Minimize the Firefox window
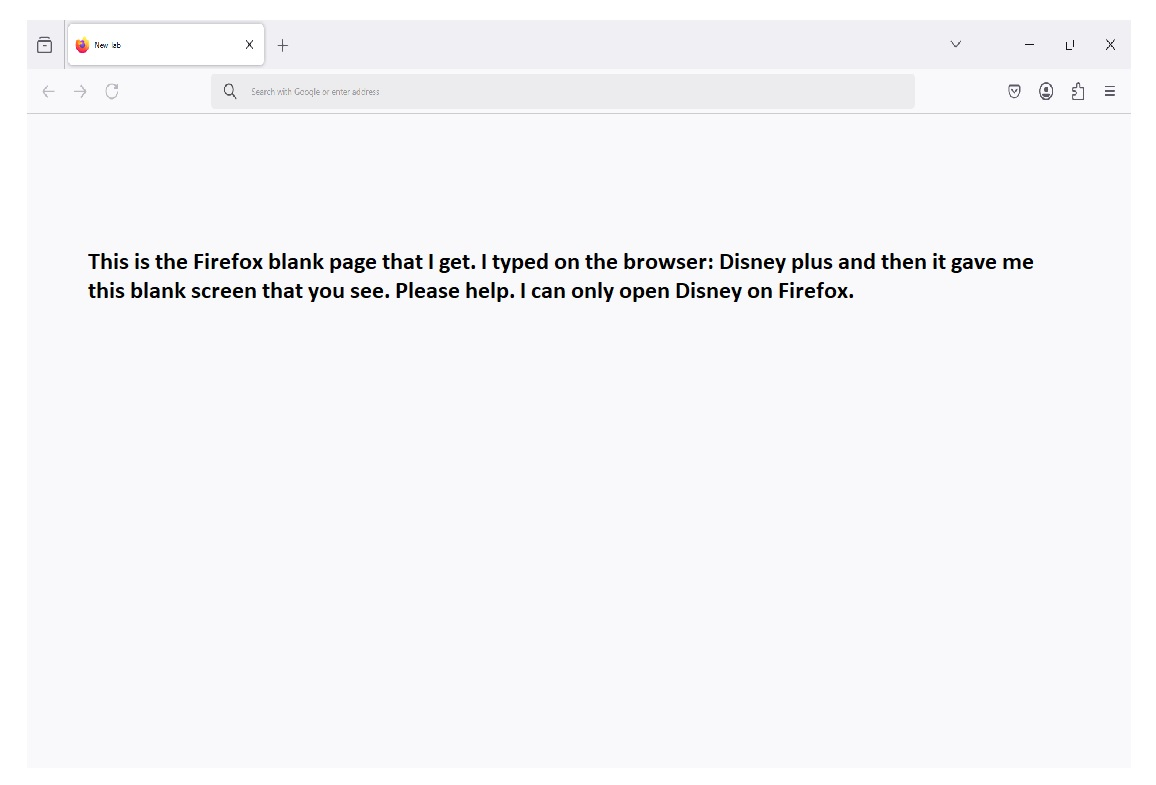 (x=1029, y=45)
